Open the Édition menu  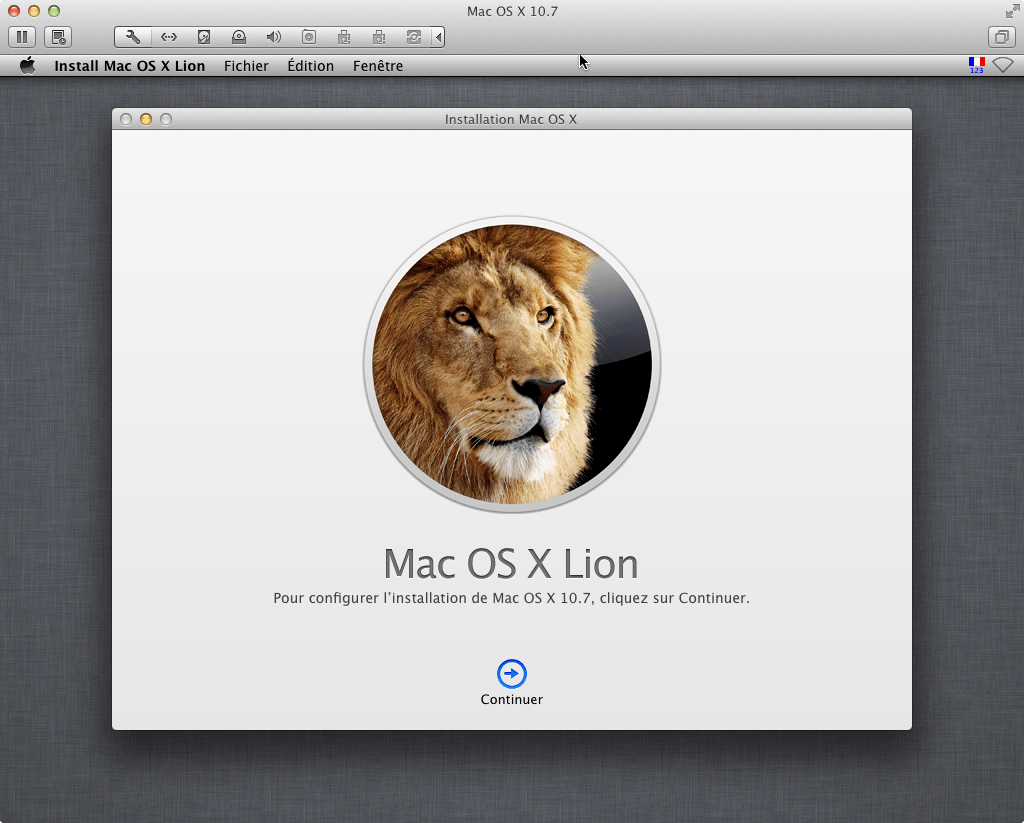coord(311,66)
